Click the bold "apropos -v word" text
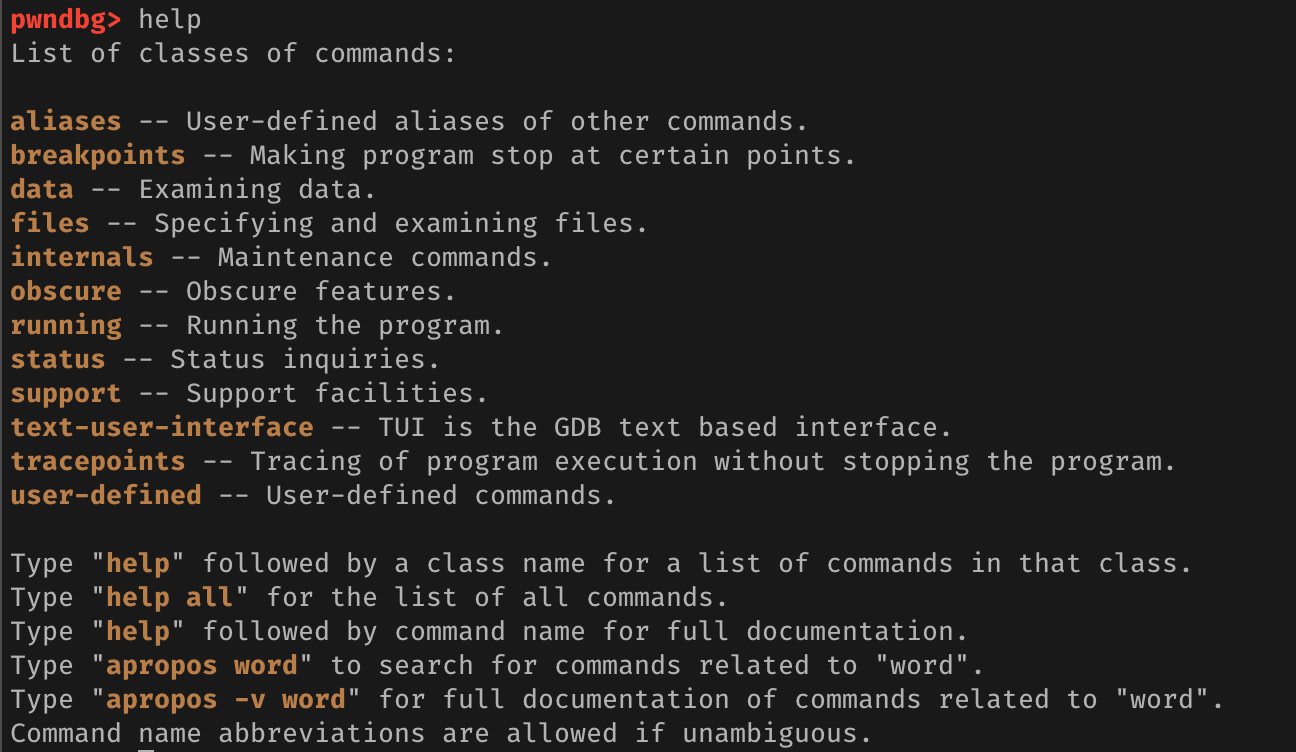 click(x=233, y=699)
